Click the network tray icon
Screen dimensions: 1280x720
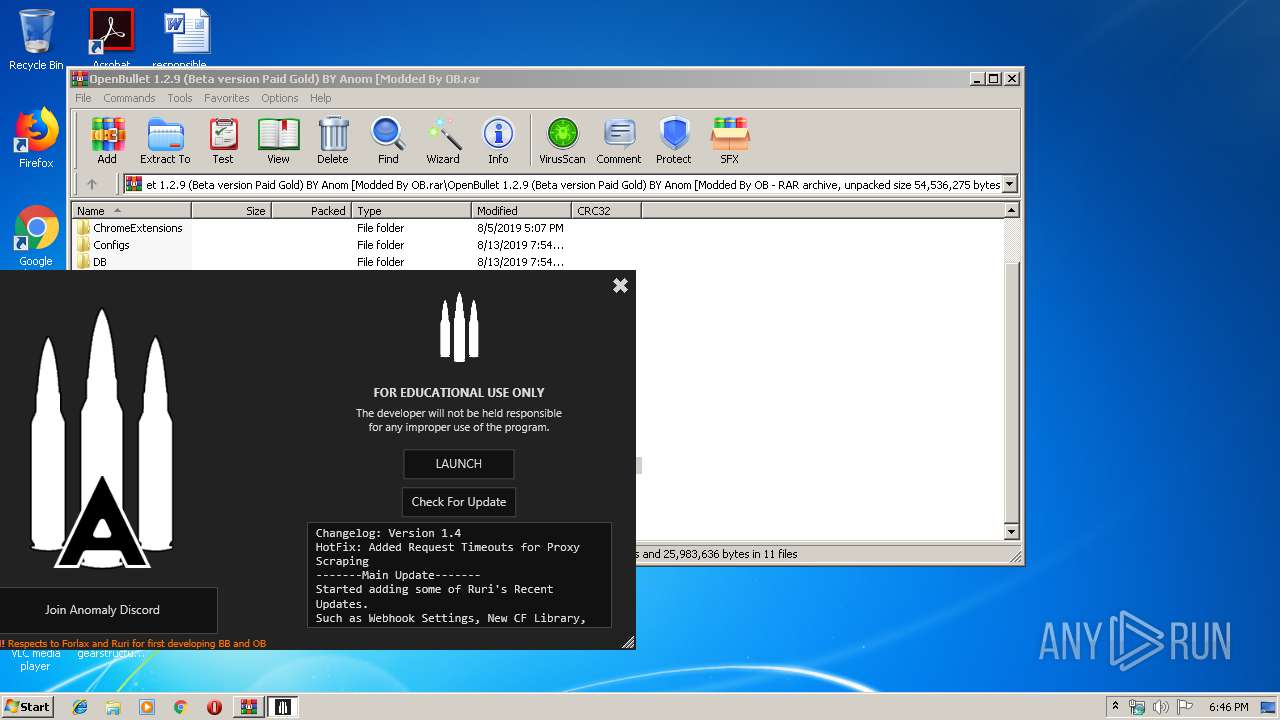tap(1137, 707)
